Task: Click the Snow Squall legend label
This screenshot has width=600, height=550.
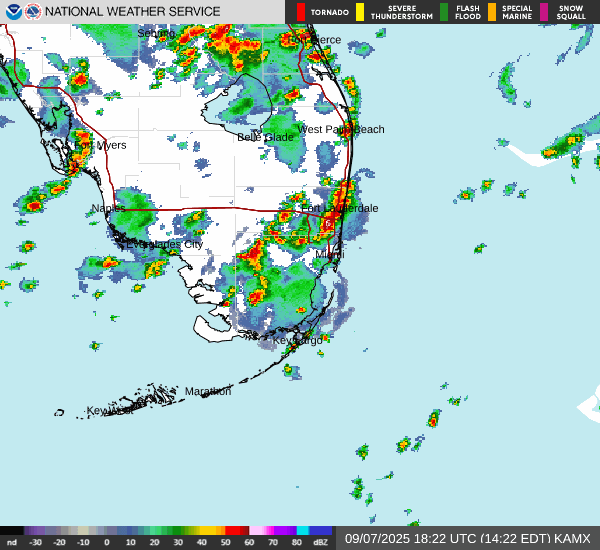Action: (571, 12)
